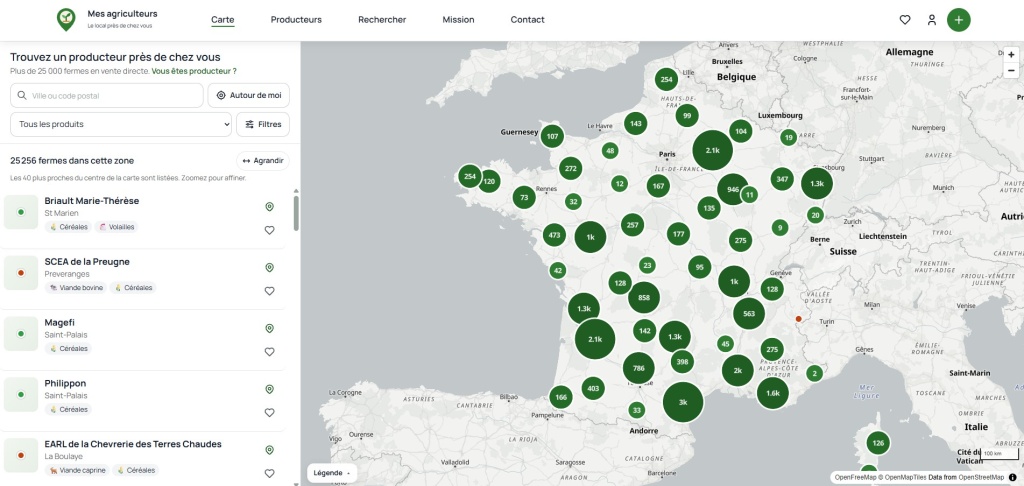Click the map attribution info icon
Image resolution: width=1024 pixels, height=486 pixels.
[1012, 478]
